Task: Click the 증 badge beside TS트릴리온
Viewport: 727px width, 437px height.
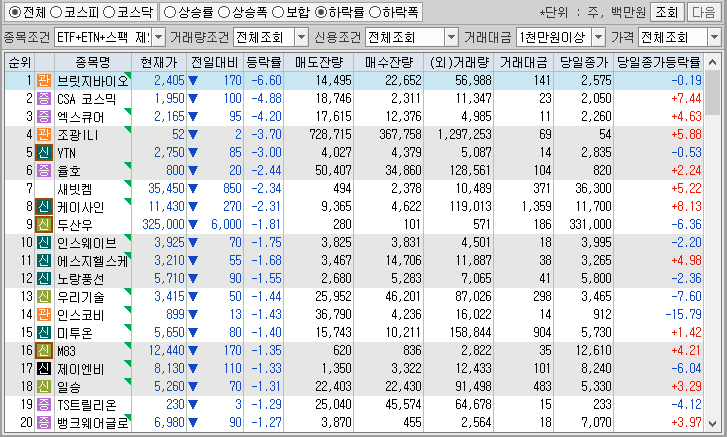Action: coord(44,404)
